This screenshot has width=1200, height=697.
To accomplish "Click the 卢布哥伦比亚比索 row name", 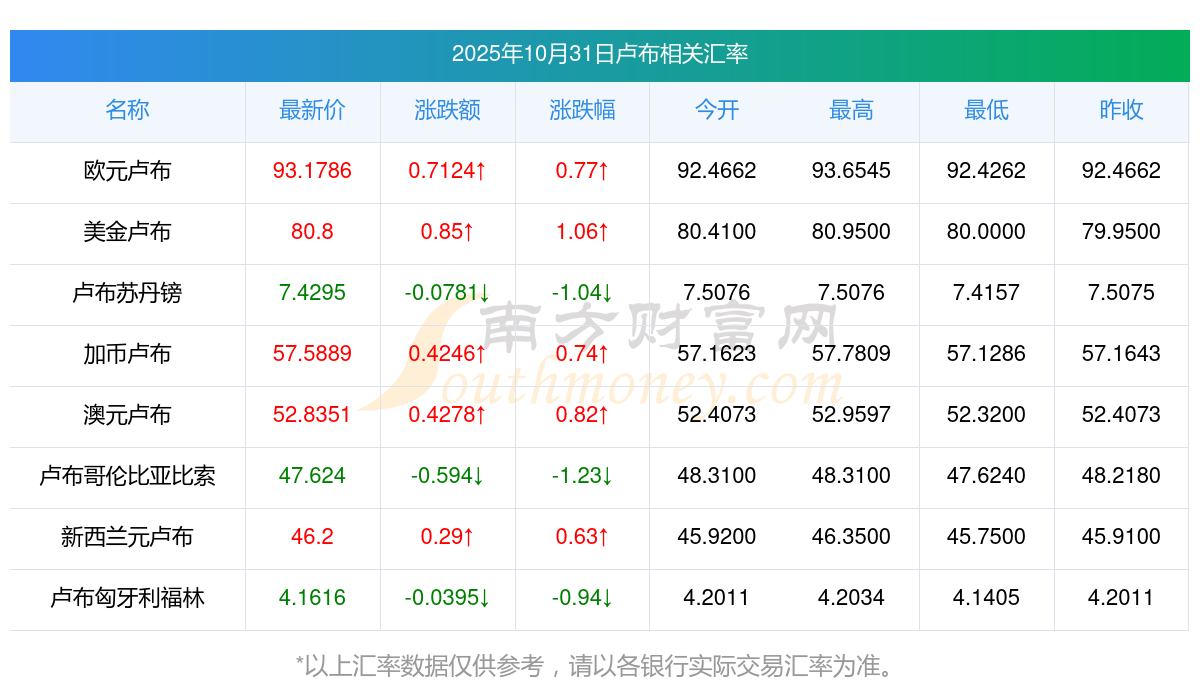I will coord(127,476).
